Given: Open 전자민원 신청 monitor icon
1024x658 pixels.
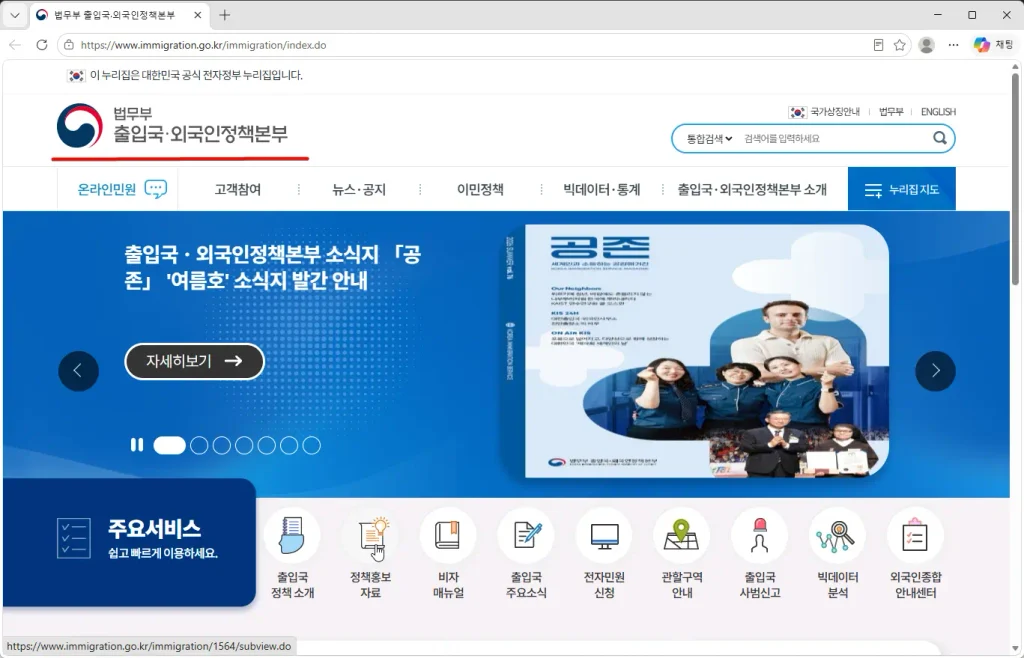Looking at the screenshot, I should pyautogui.click(x=604, y=537).
